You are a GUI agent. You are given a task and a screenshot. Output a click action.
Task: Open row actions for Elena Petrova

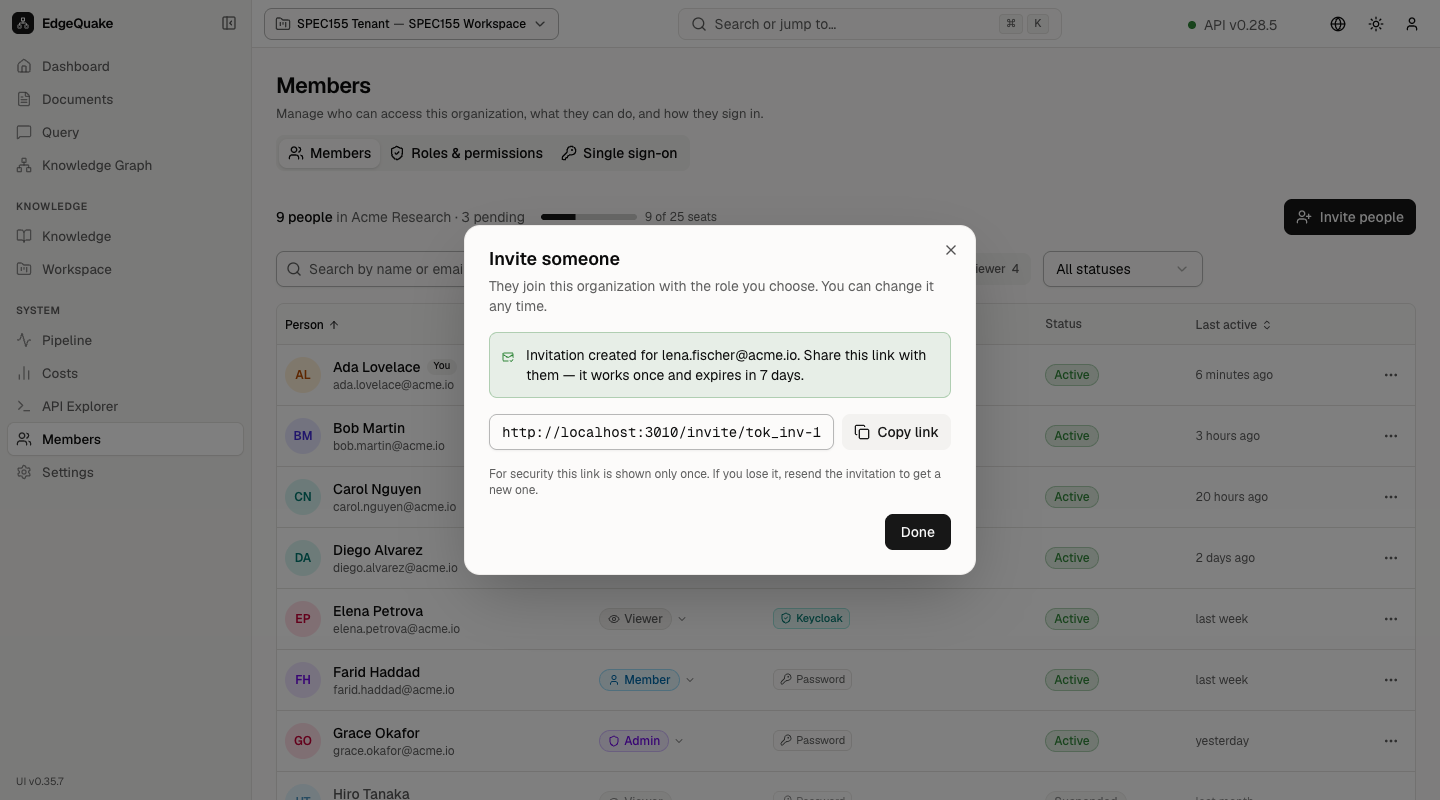[1391, 619]
